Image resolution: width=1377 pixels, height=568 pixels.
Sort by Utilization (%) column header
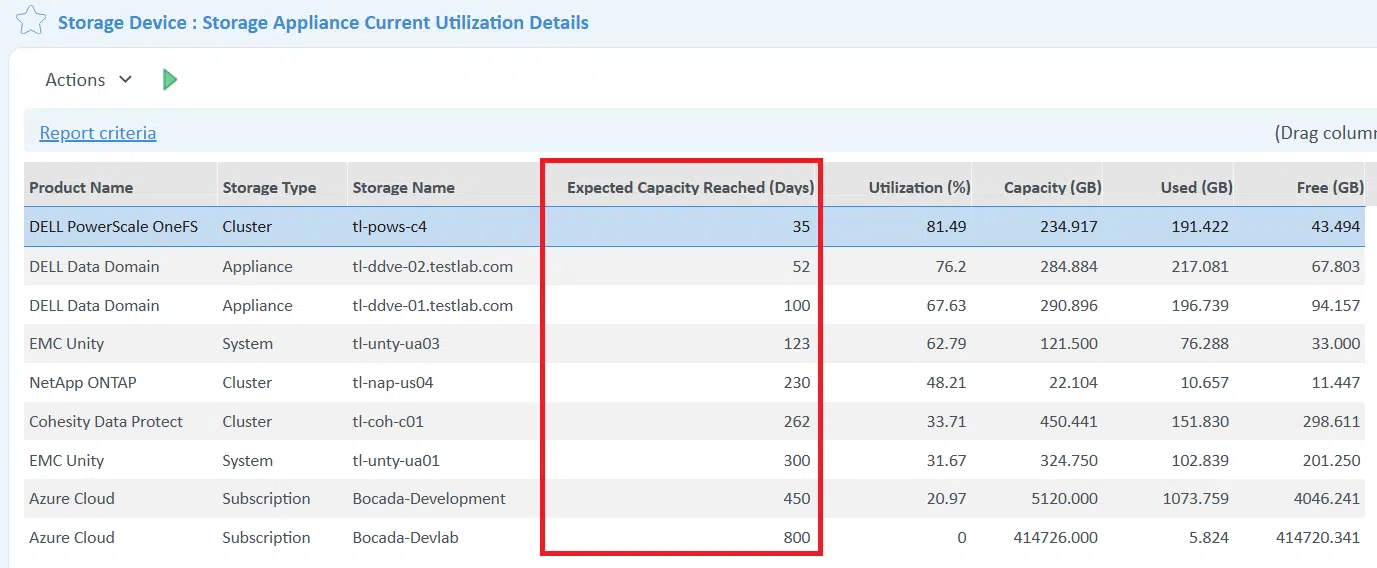(919, 187)
